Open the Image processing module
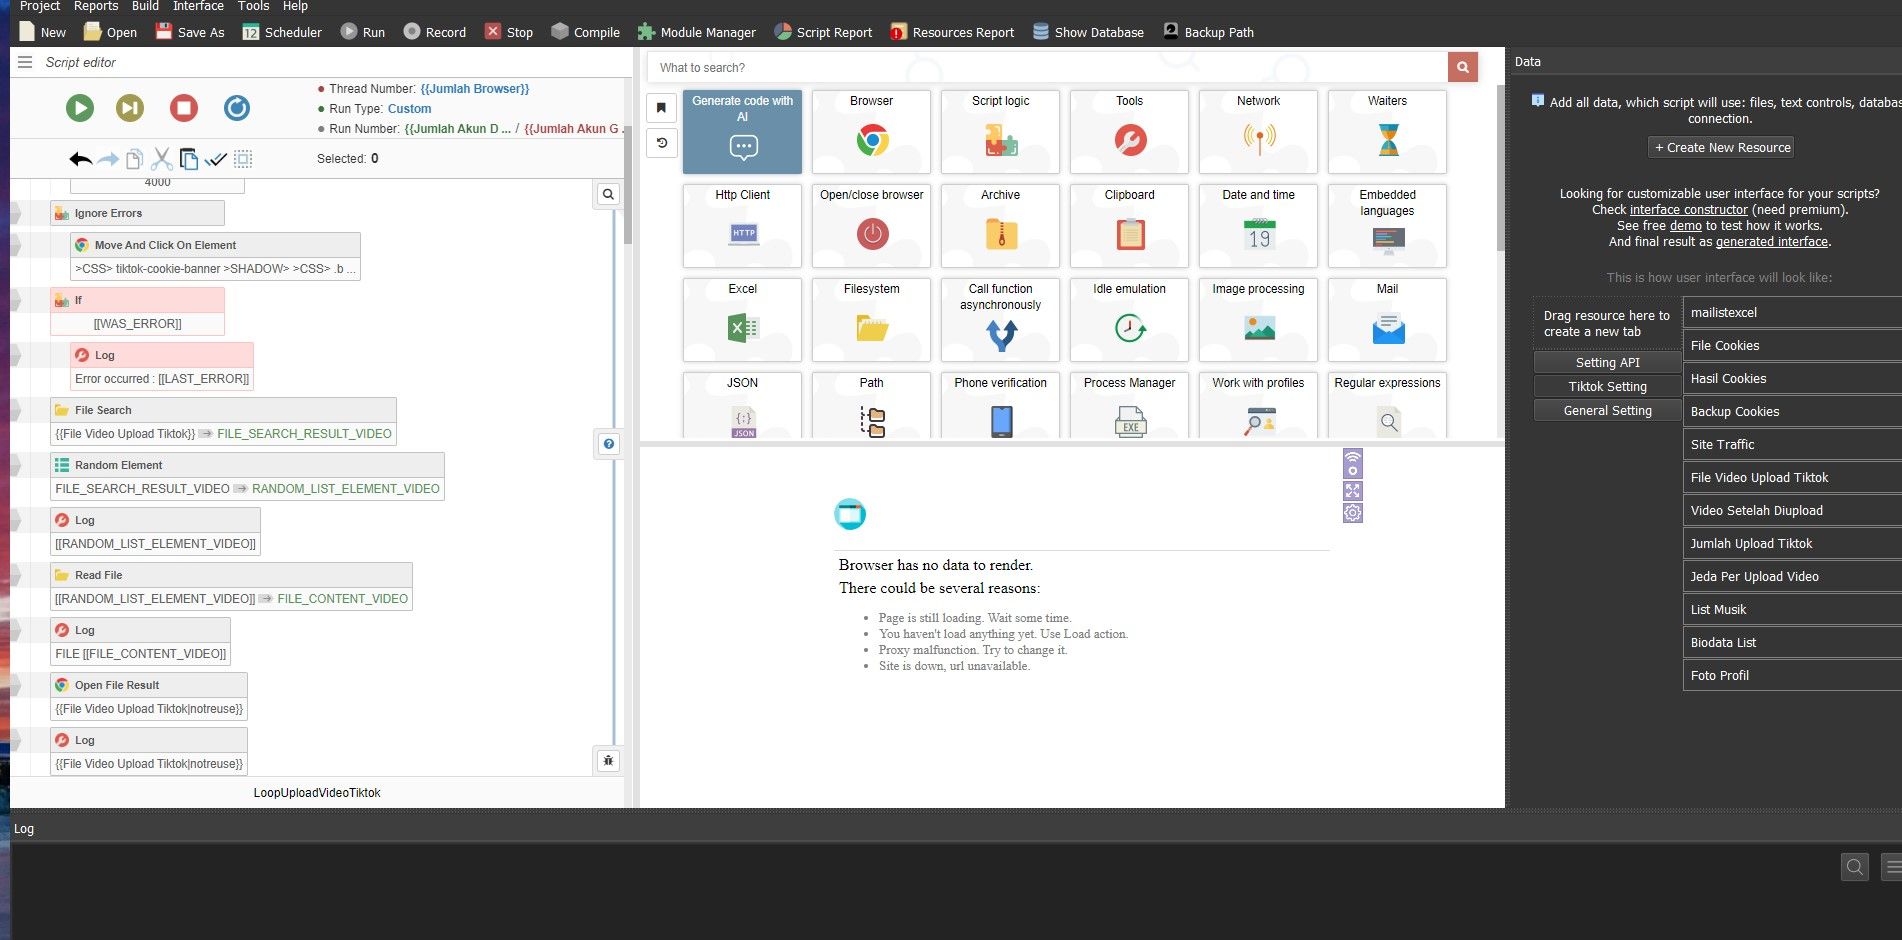 1258,319
